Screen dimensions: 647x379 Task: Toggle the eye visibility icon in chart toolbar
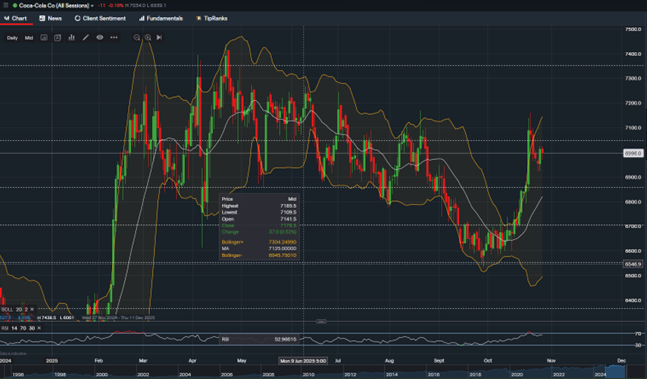pos(99,38)
